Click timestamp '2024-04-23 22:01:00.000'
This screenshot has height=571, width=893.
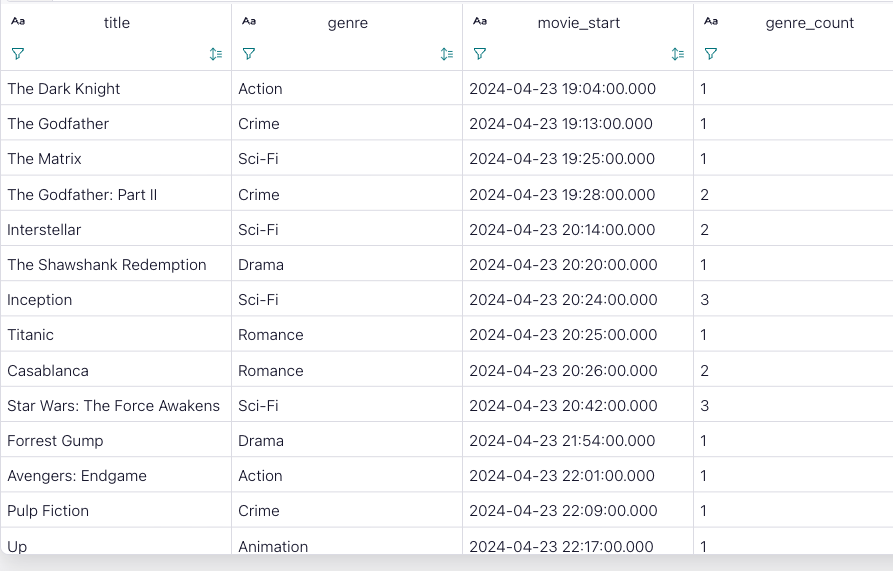pos(562,475)
